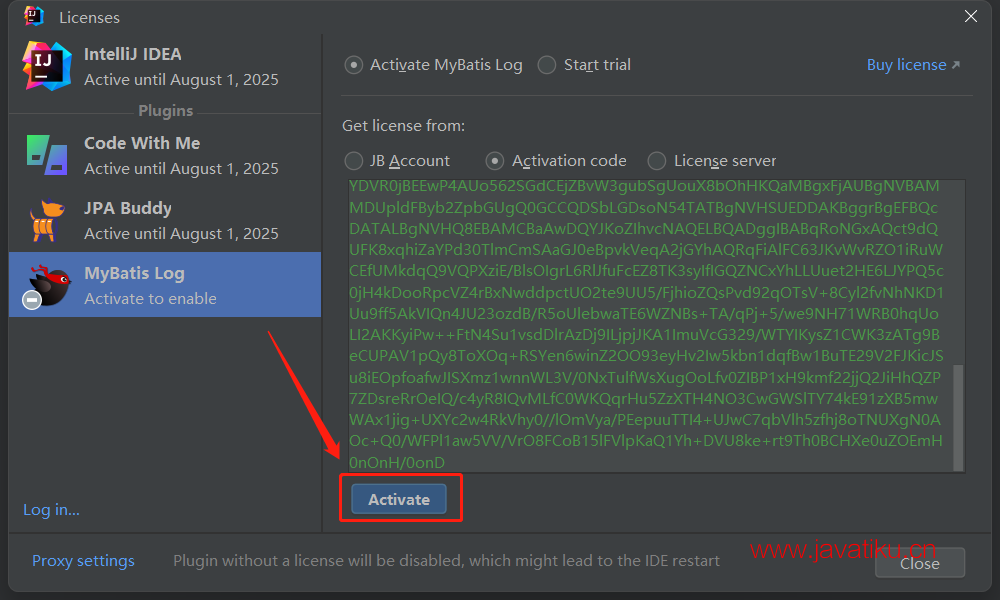Choose the License server option
The width and height of the screenshot is (1000, 600).
pyautogui.click(x=657, y=161)
